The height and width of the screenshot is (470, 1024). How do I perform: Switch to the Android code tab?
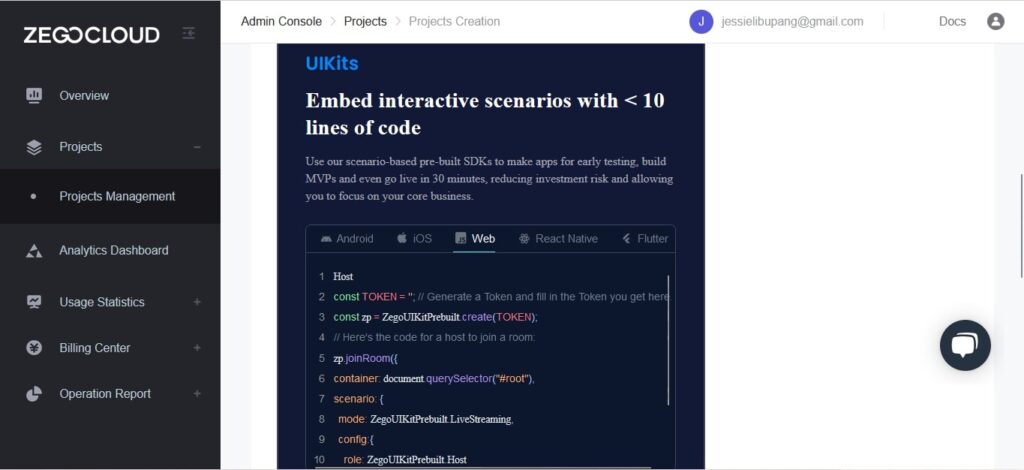click(347, 239)
